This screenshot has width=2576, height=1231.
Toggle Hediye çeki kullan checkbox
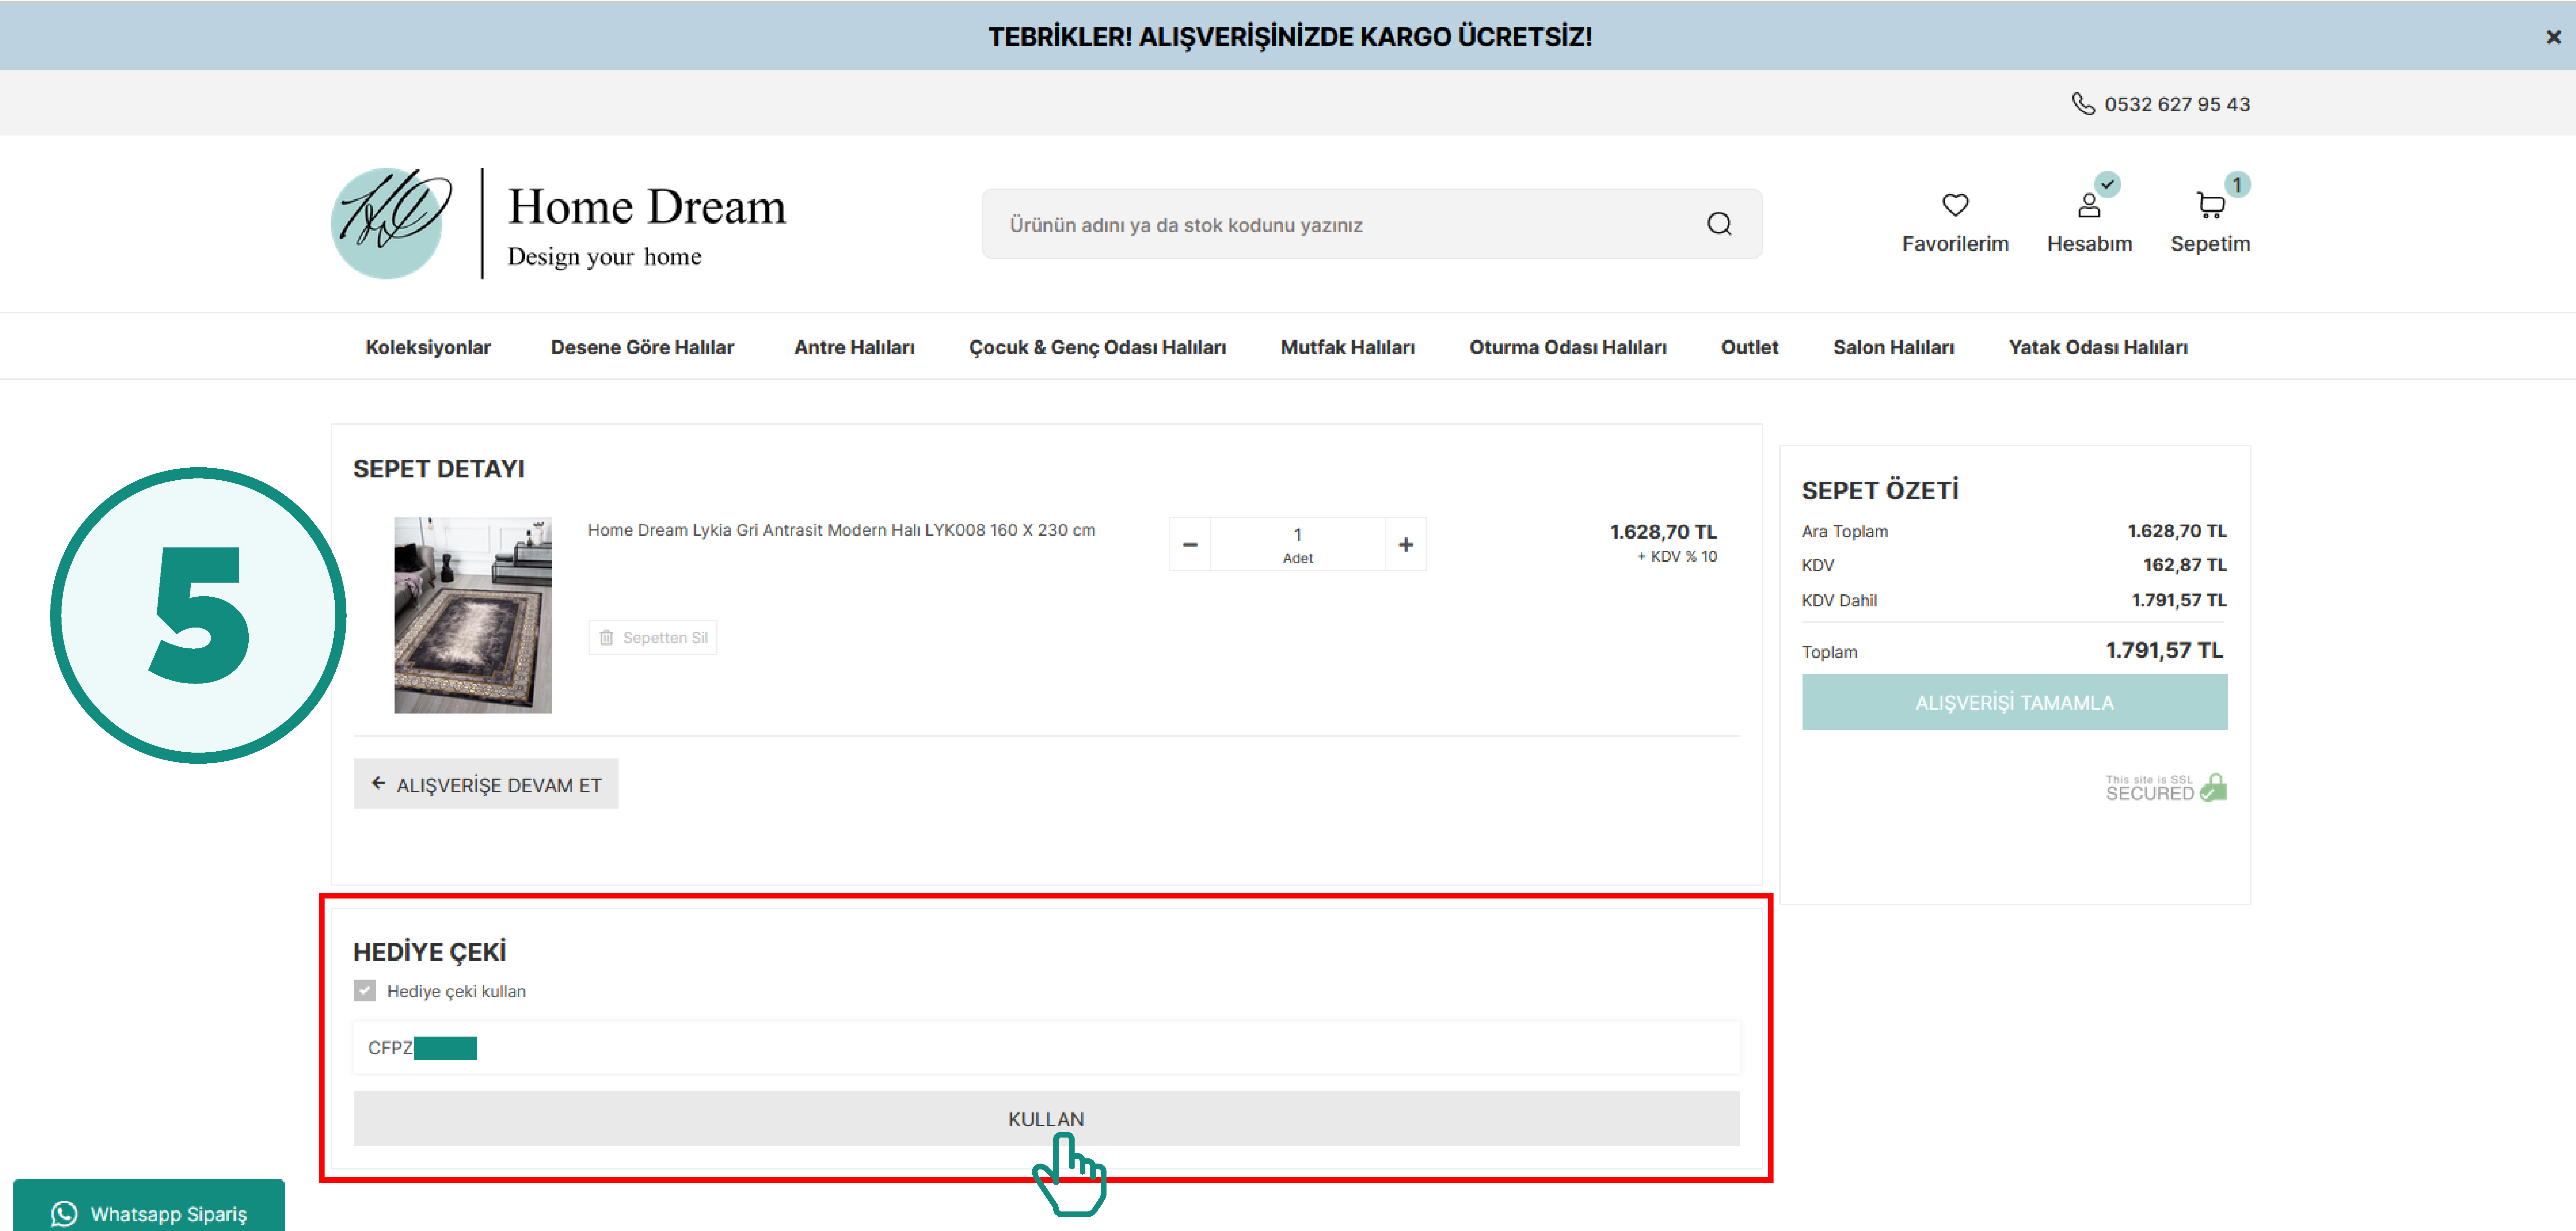tap(365, 991)
